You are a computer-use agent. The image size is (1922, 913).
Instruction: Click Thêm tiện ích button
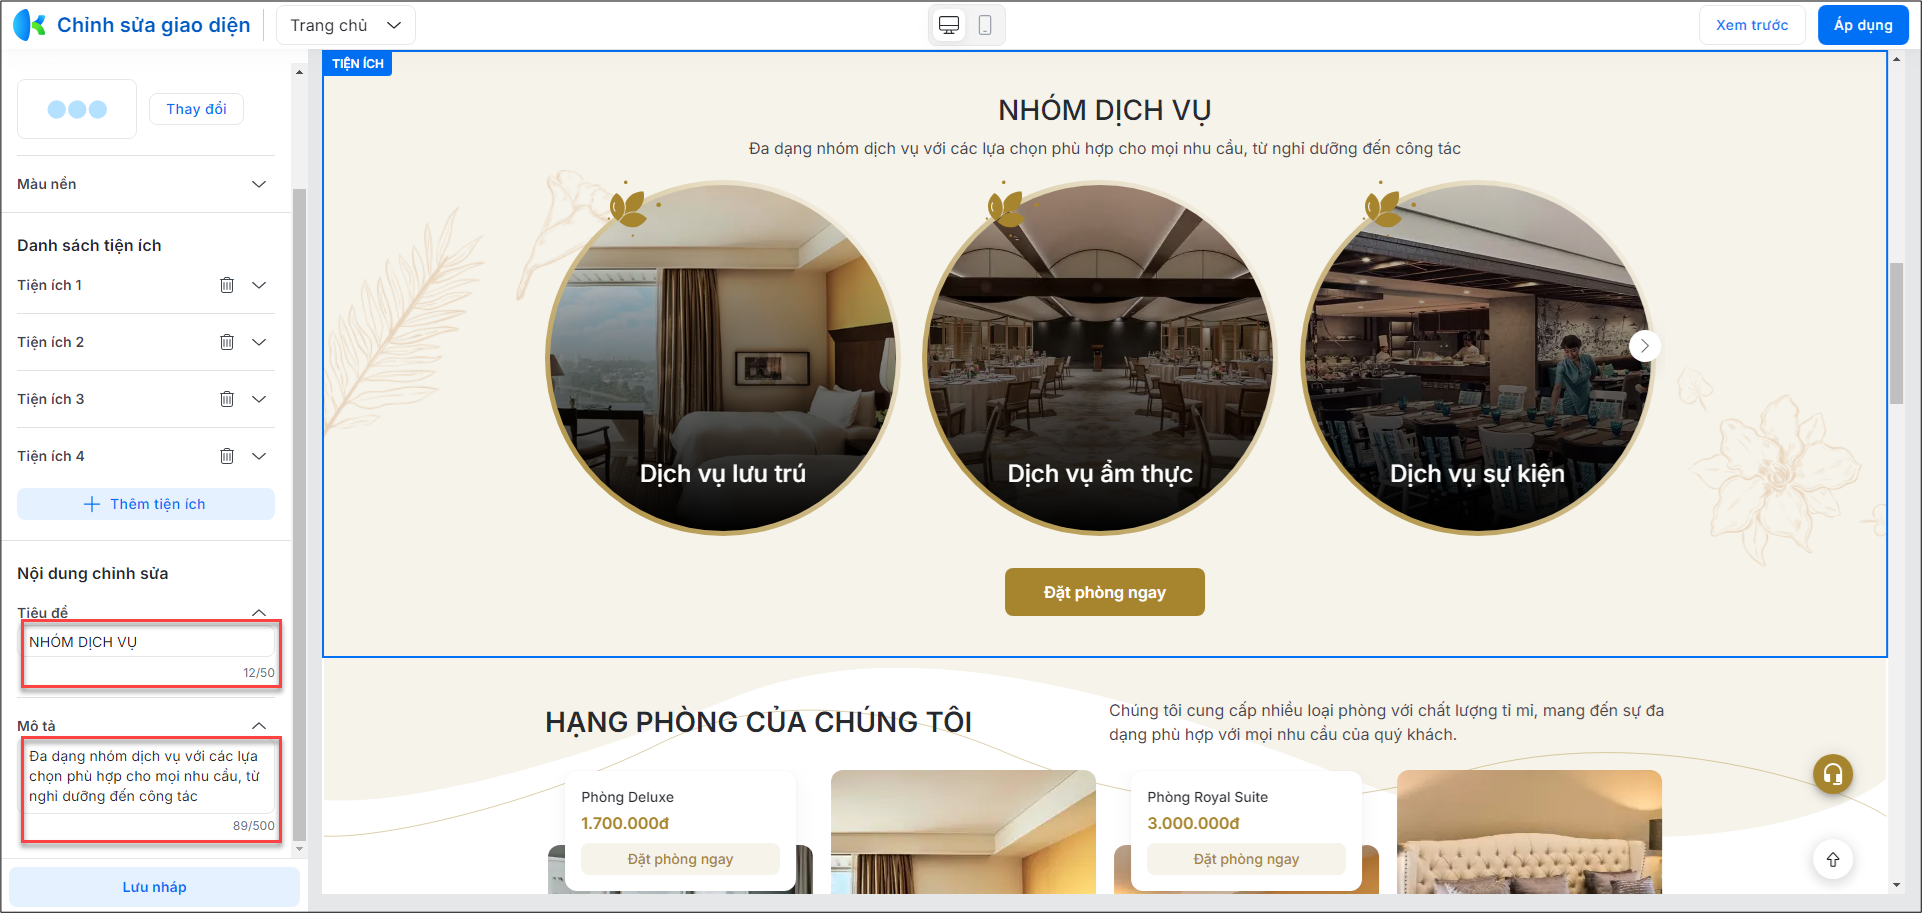[146, 504]
